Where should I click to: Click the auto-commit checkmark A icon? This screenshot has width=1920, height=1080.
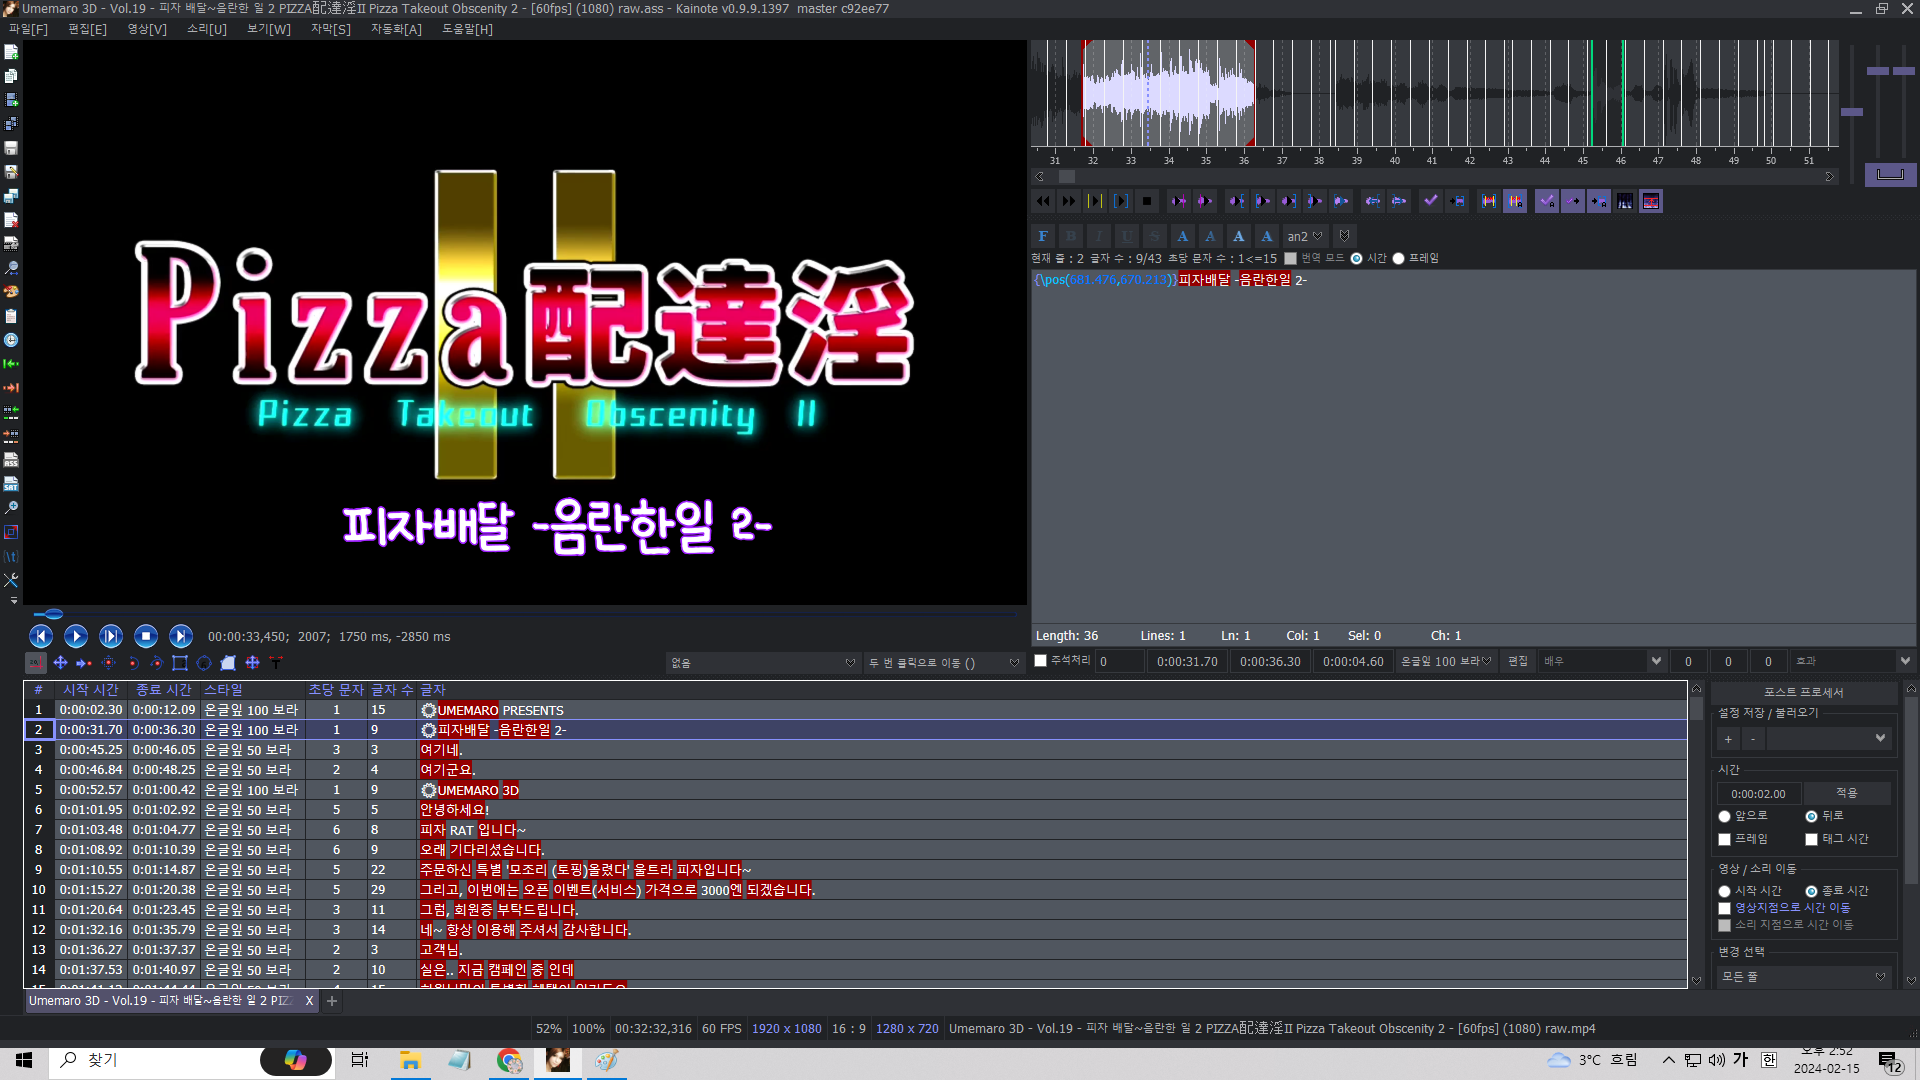[1547, 201]
